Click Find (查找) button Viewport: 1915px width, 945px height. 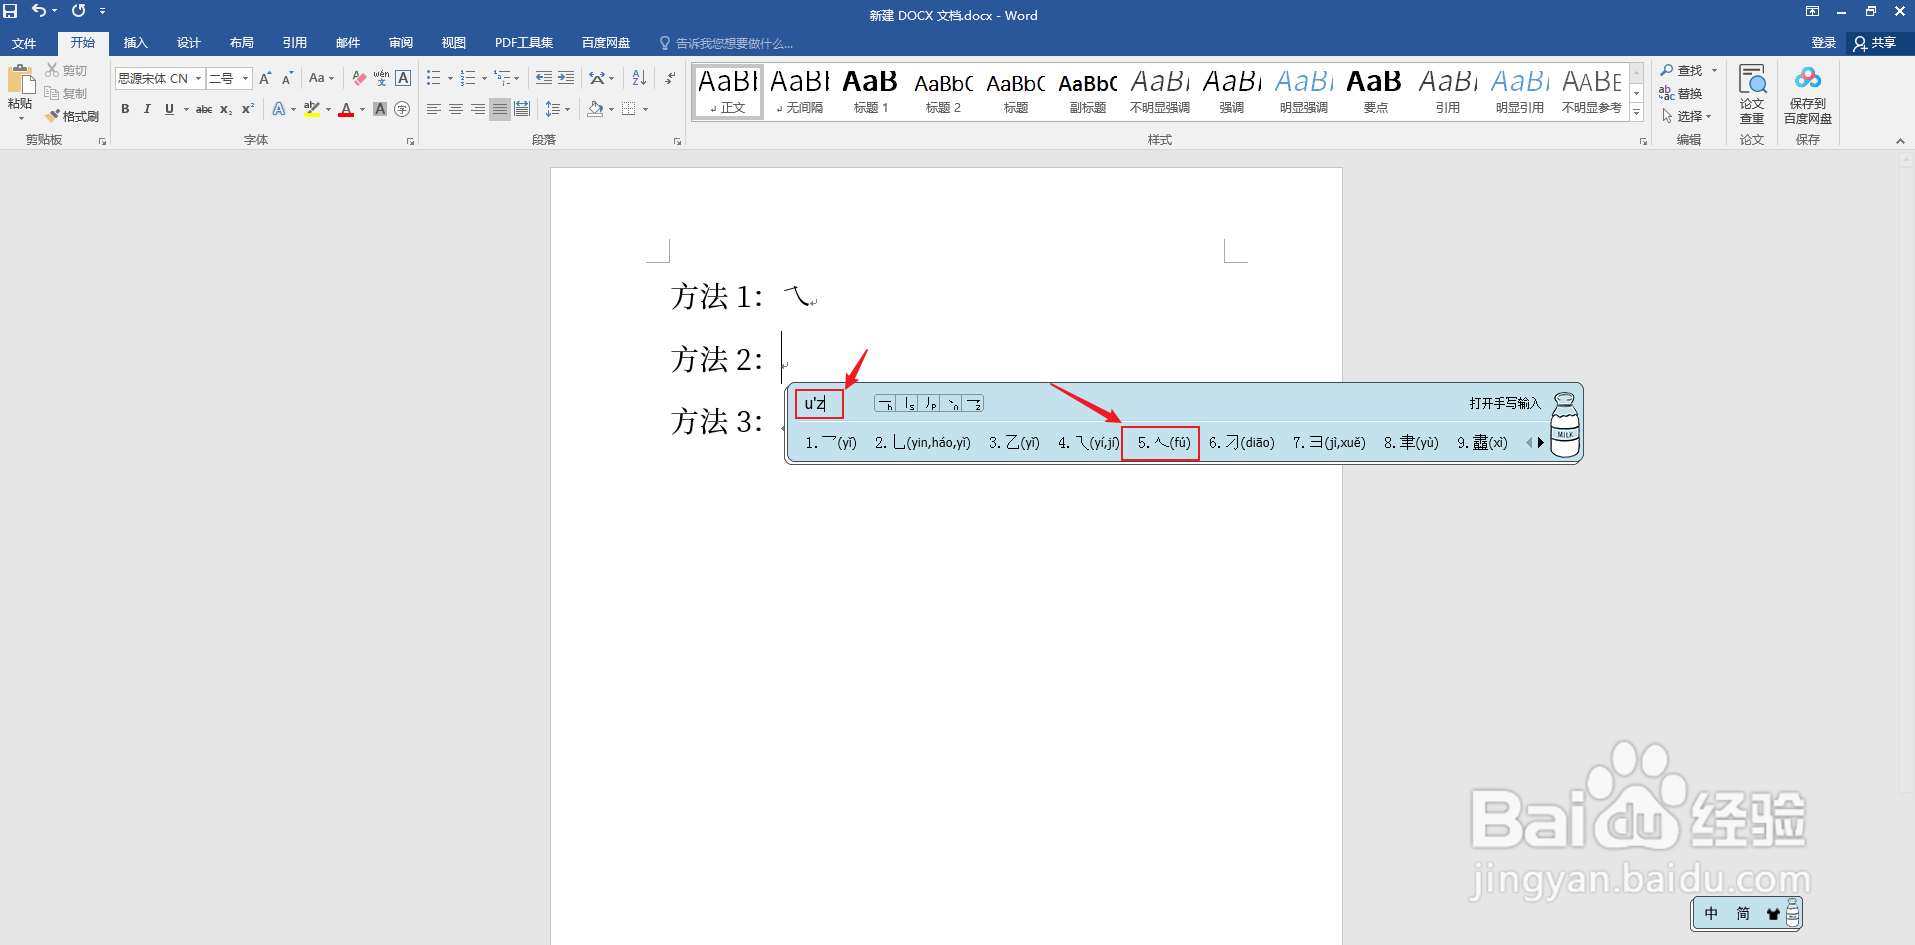[1681, 70]
